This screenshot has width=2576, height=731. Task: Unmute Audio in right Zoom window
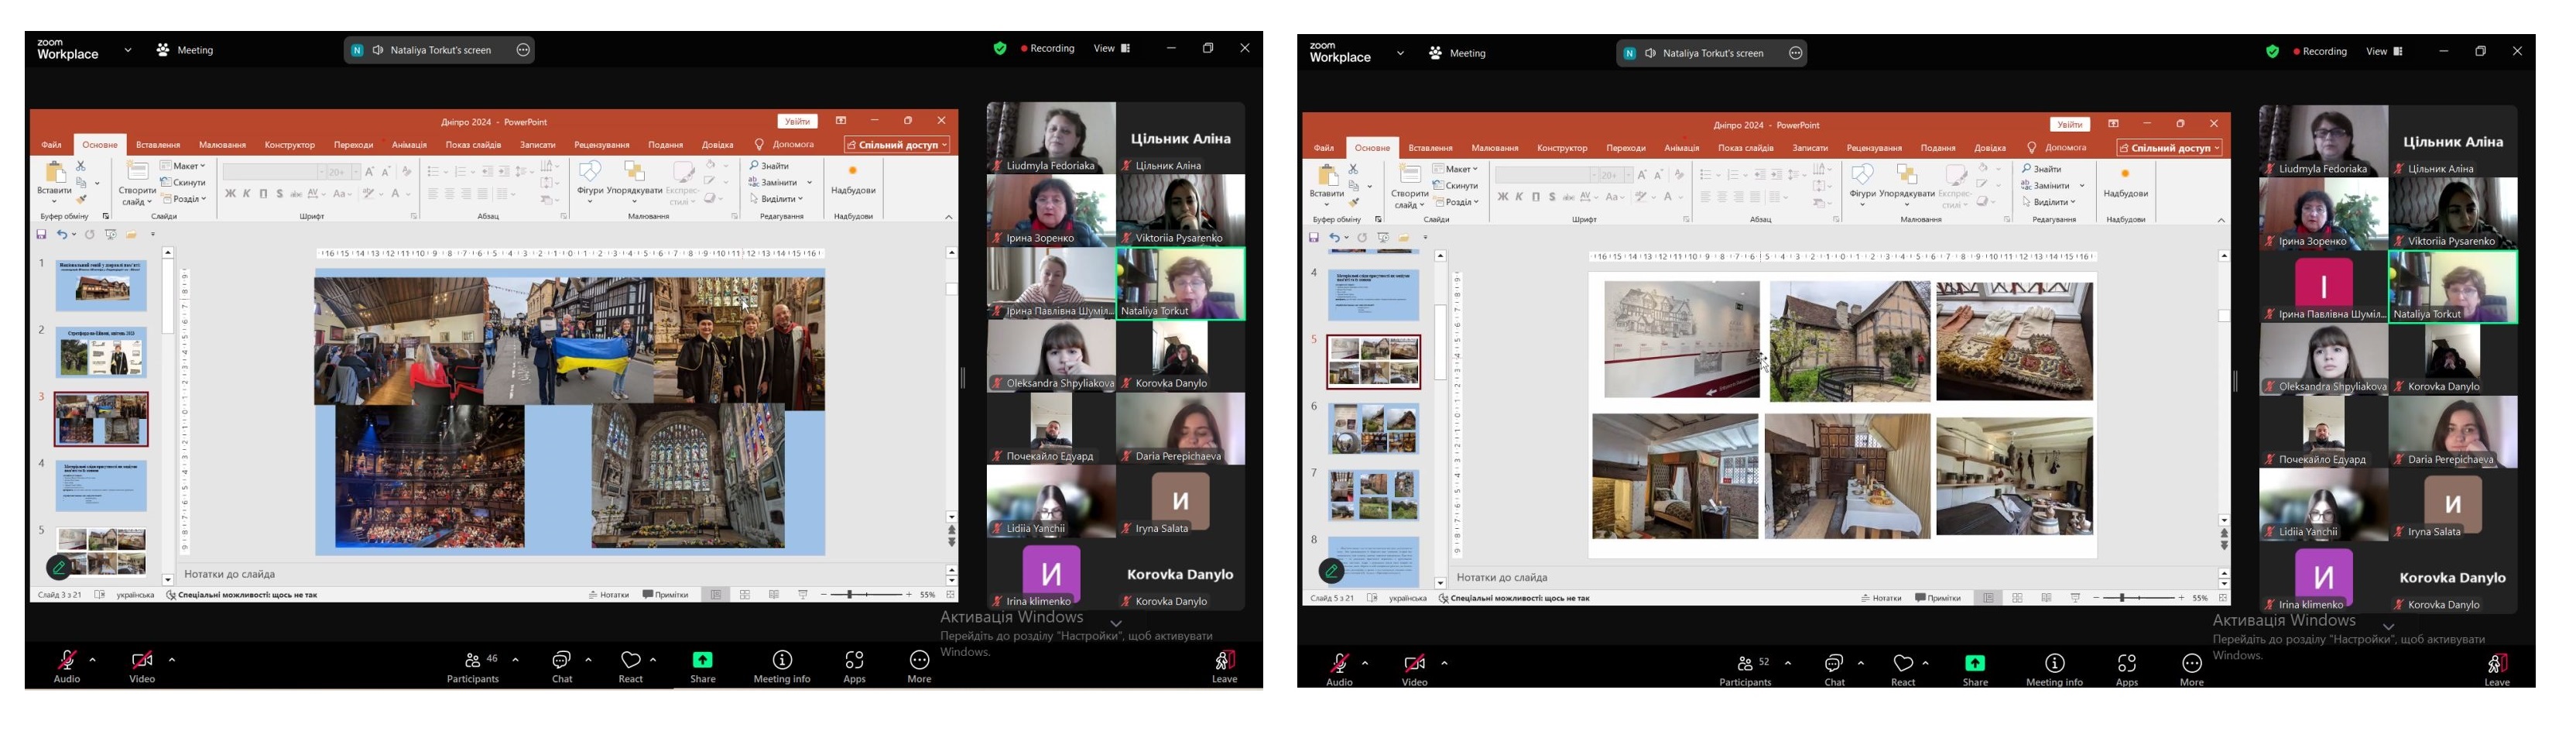1339,664
